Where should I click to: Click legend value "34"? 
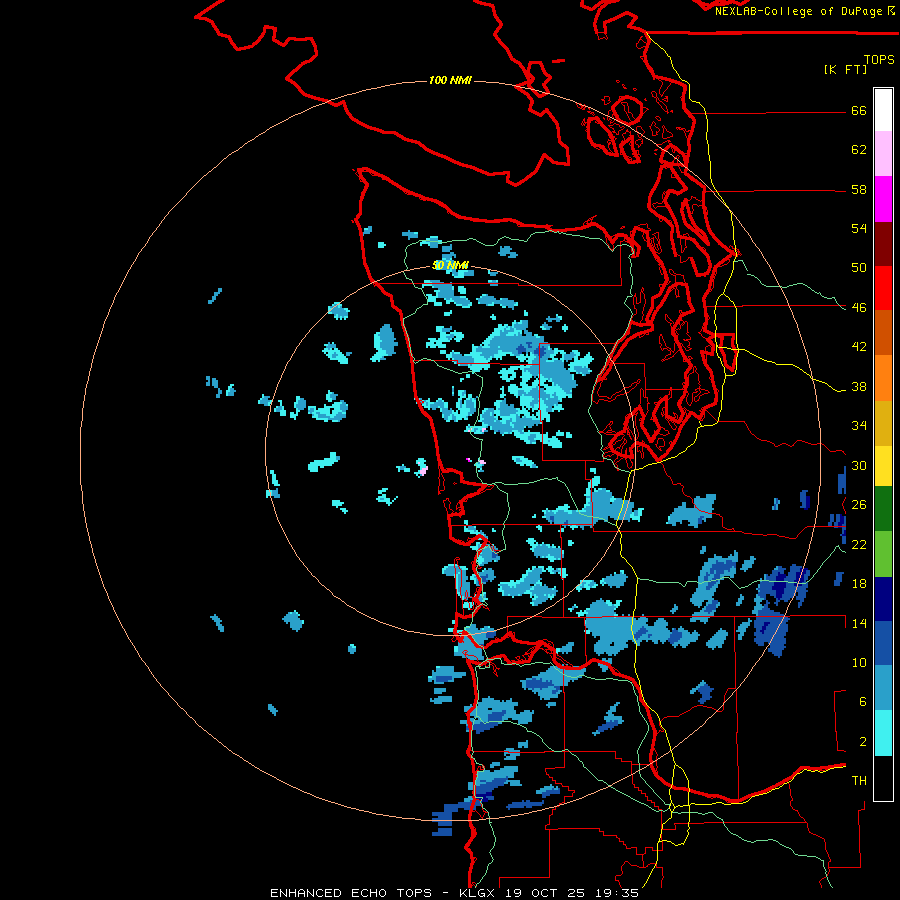[859, 426]
